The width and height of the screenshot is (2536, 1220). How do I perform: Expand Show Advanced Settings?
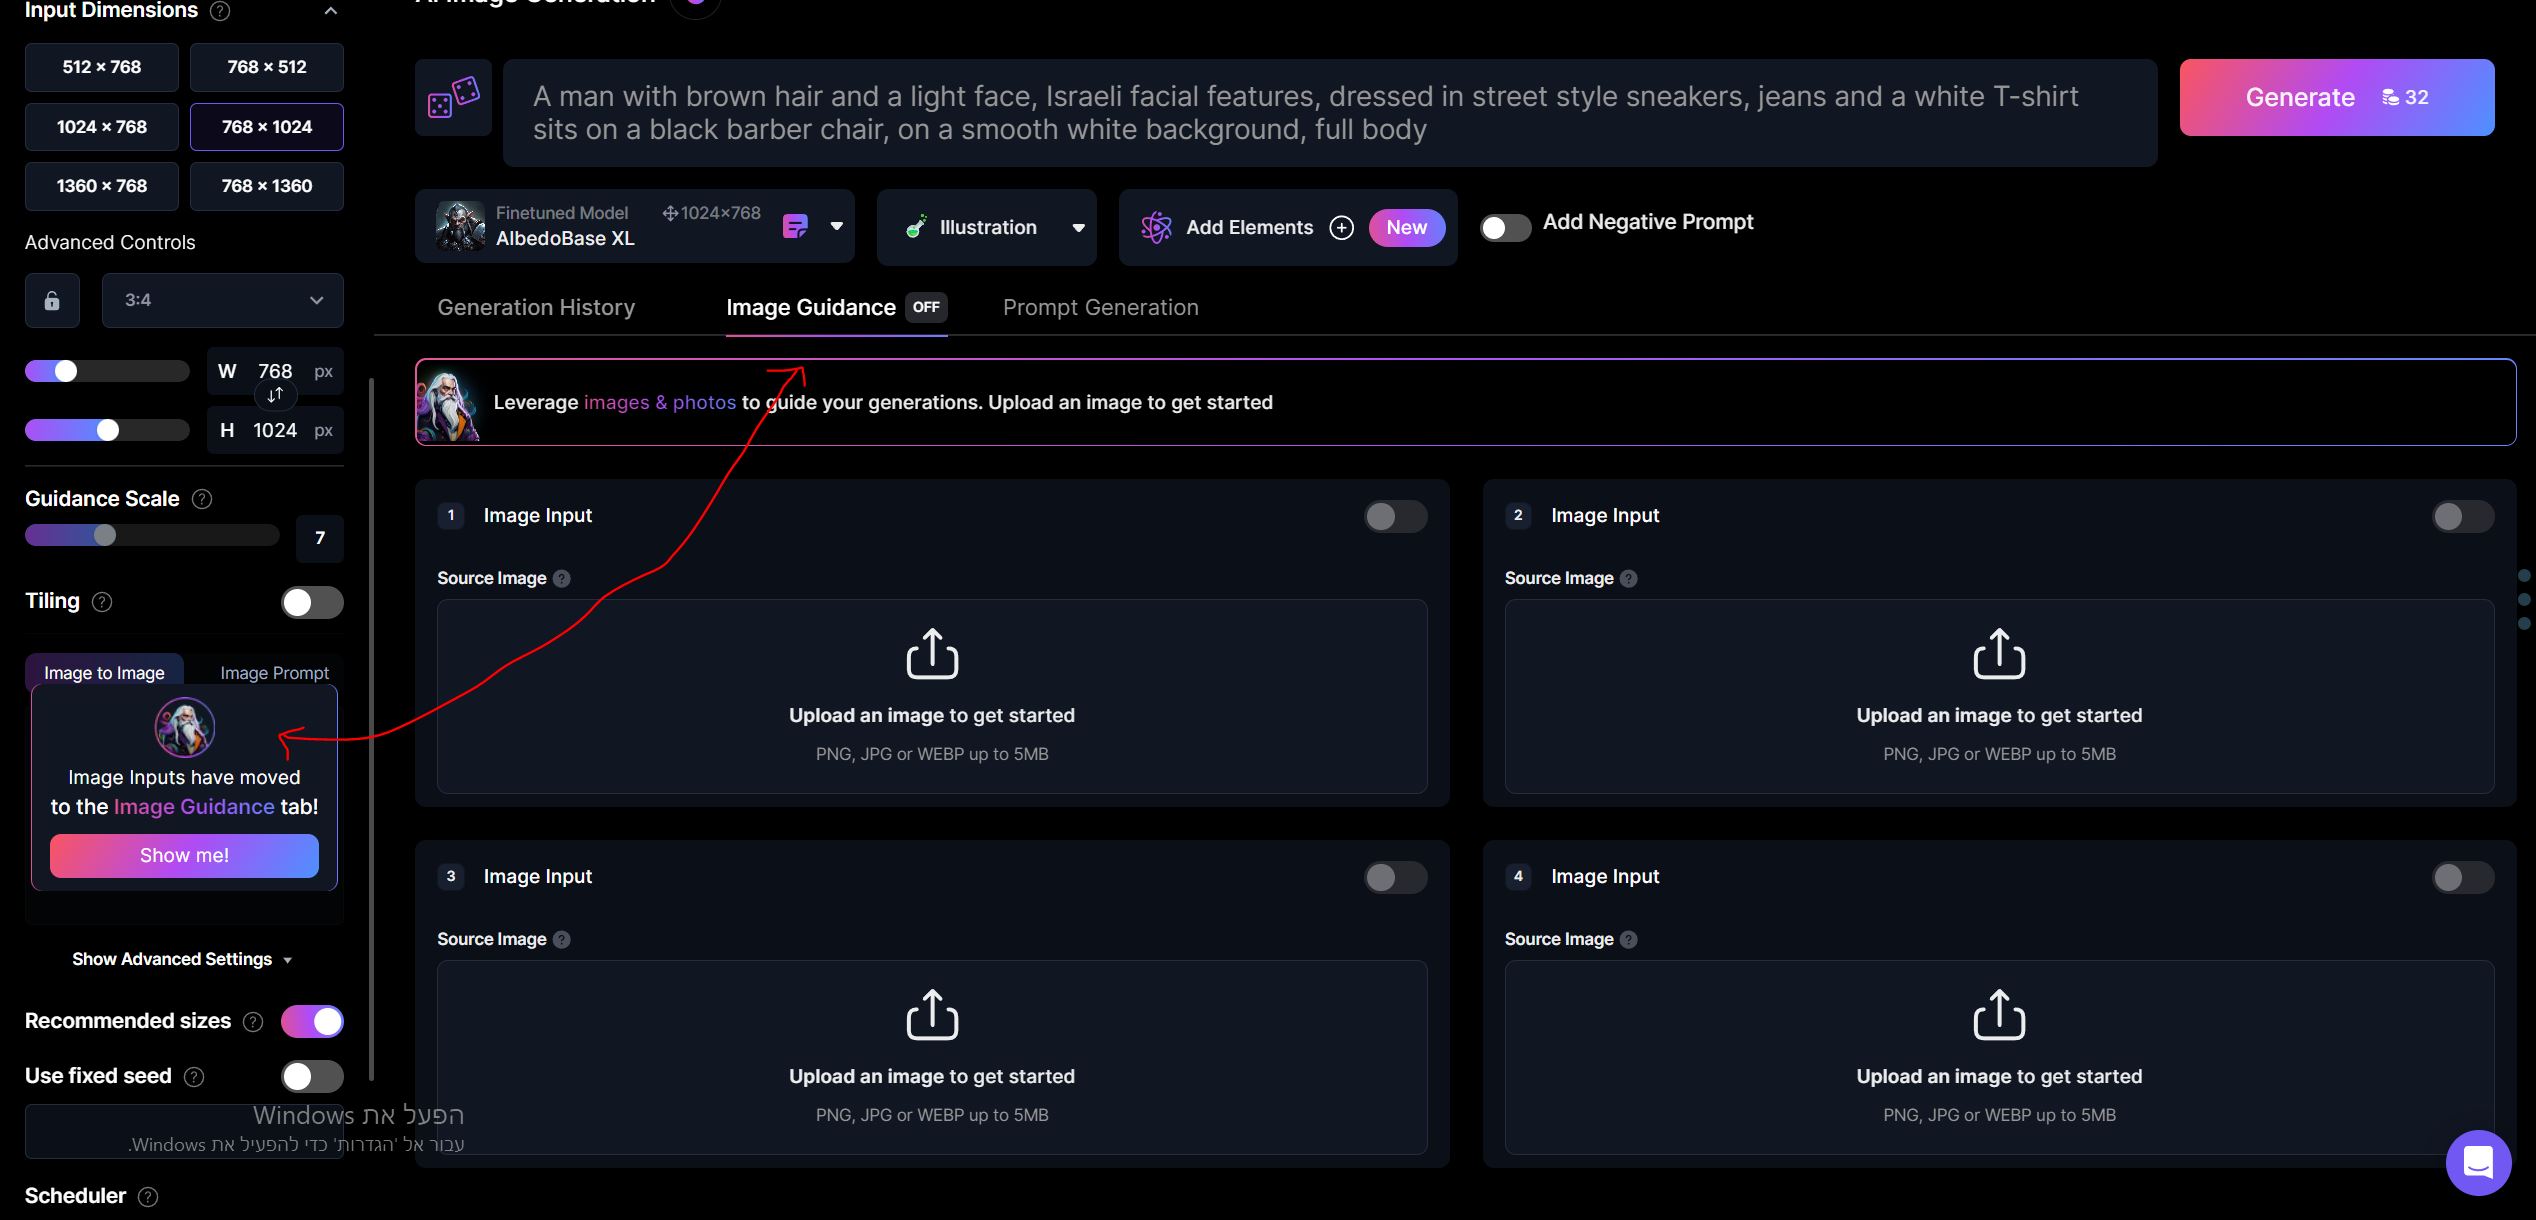pyautogui.click(x=182, y=960)
